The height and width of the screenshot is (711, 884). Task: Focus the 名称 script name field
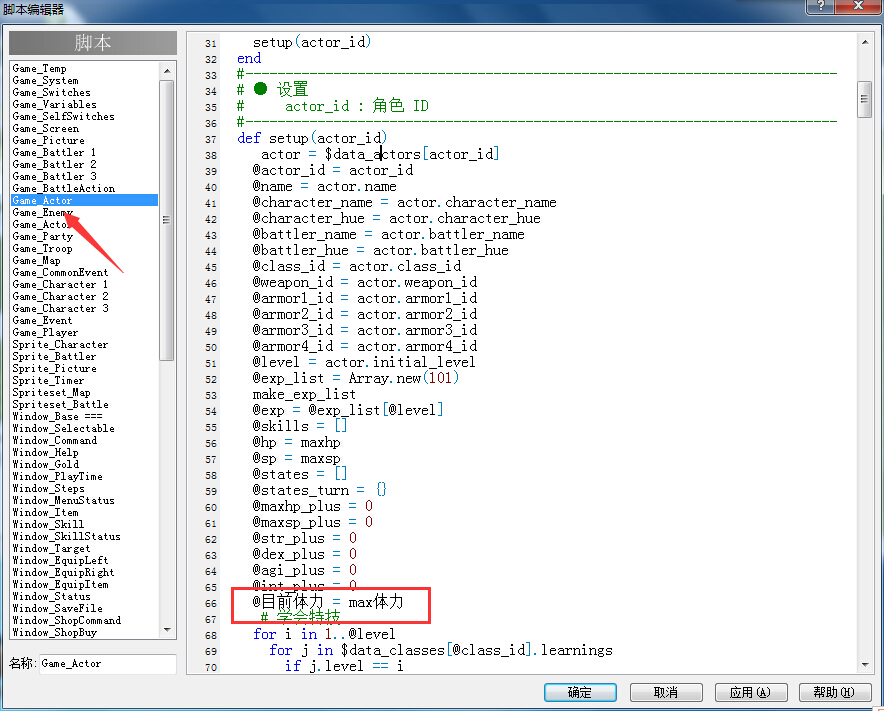pyautogui.click(x=108, y=664)
